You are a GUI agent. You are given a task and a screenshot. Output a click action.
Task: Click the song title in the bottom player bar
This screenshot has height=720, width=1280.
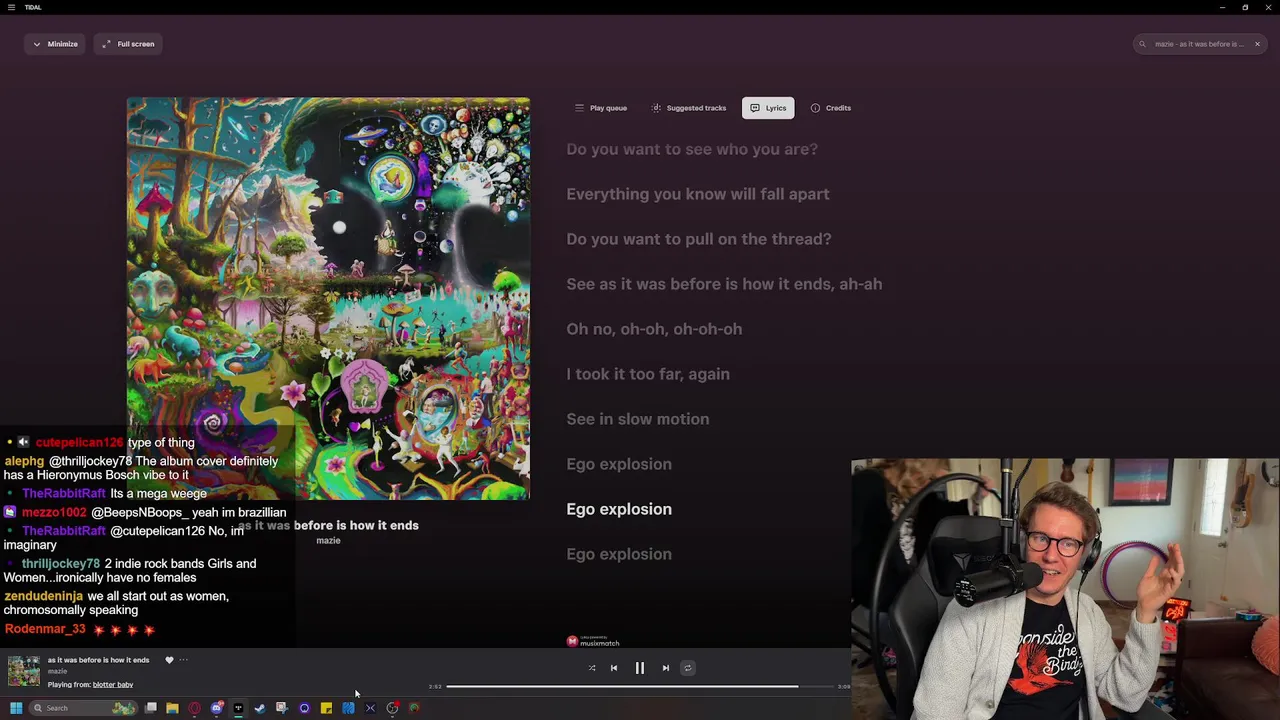pos(98,660)
